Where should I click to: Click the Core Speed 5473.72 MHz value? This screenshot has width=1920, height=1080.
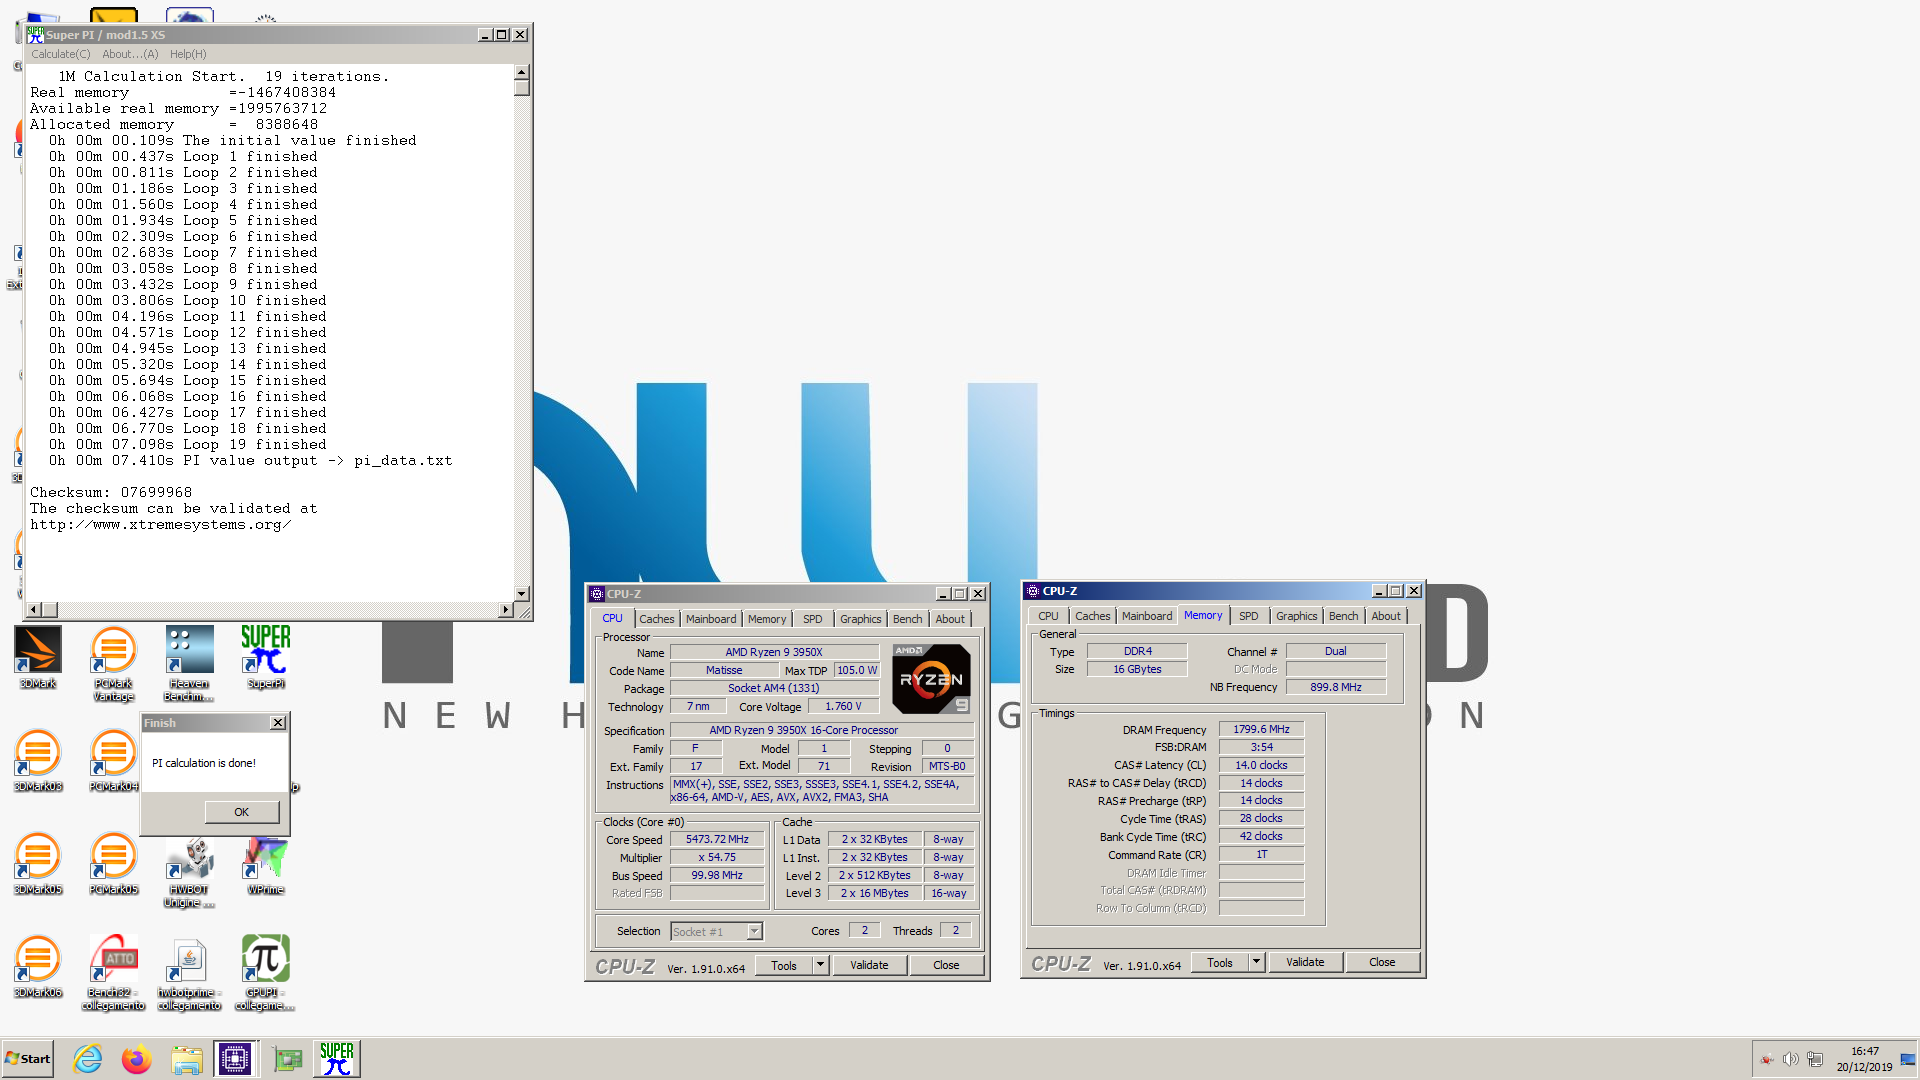[717, 839]
